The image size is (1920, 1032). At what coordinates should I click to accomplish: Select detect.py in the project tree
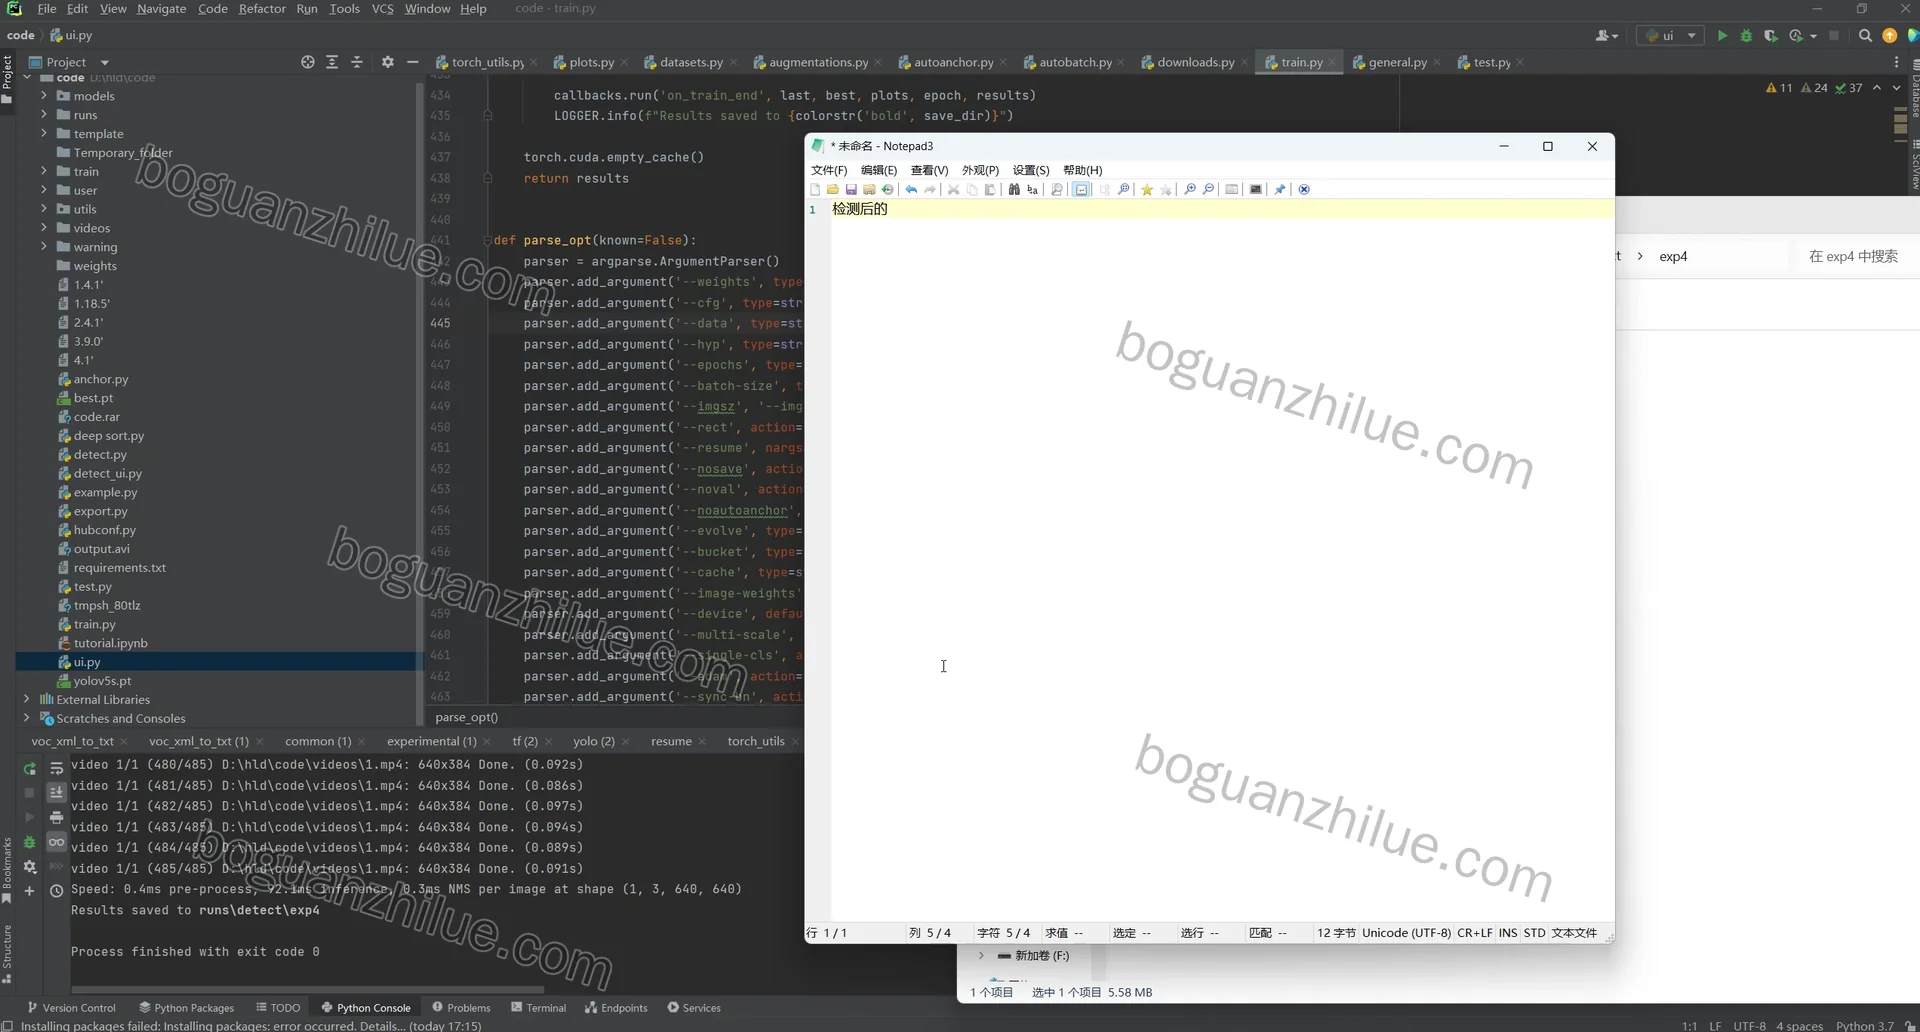tap(100, 454)
